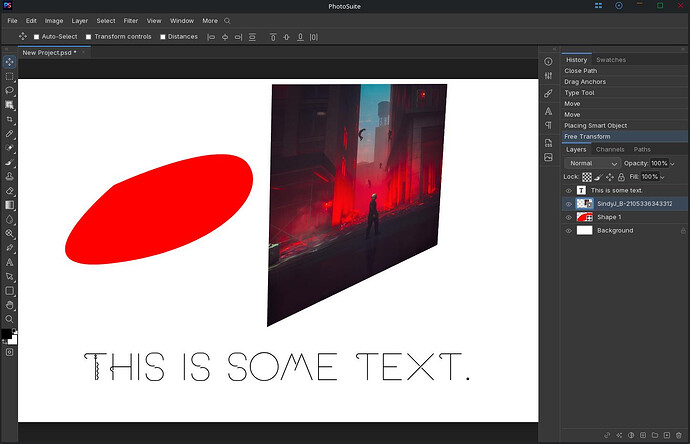
Task: Open the Image menu
Action: [54, 21]
